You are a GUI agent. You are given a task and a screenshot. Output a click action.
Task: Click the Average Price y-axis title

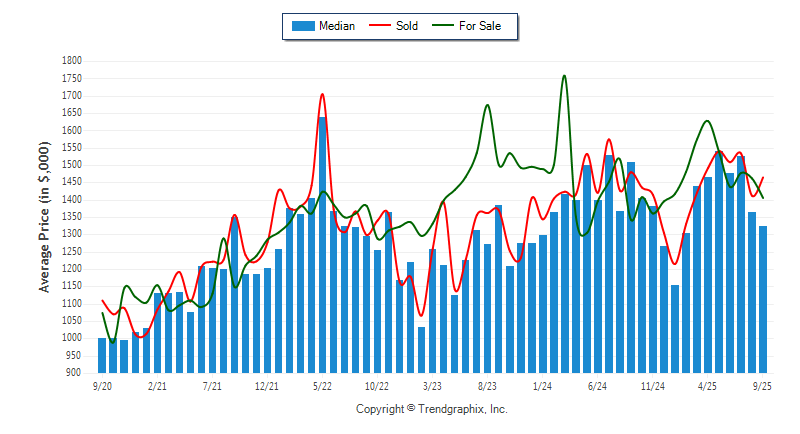coord(44,216)
